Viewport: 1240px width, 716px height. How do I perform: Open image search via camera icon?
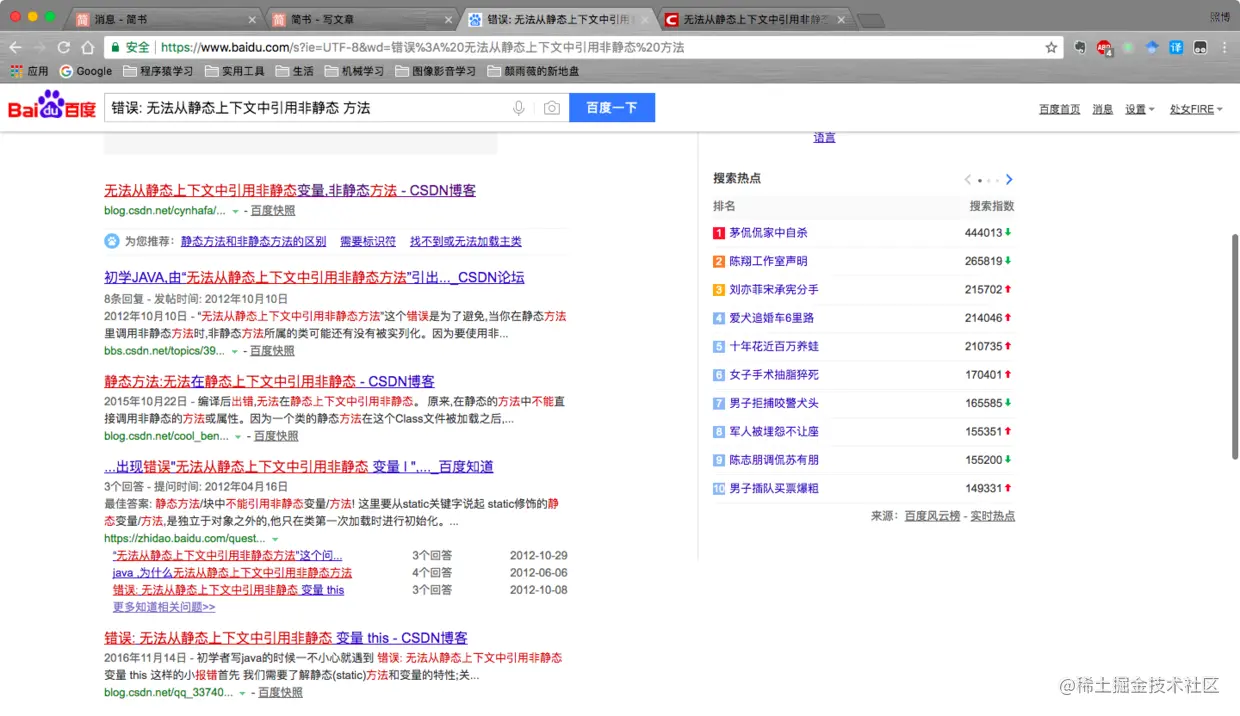(551, 108)
